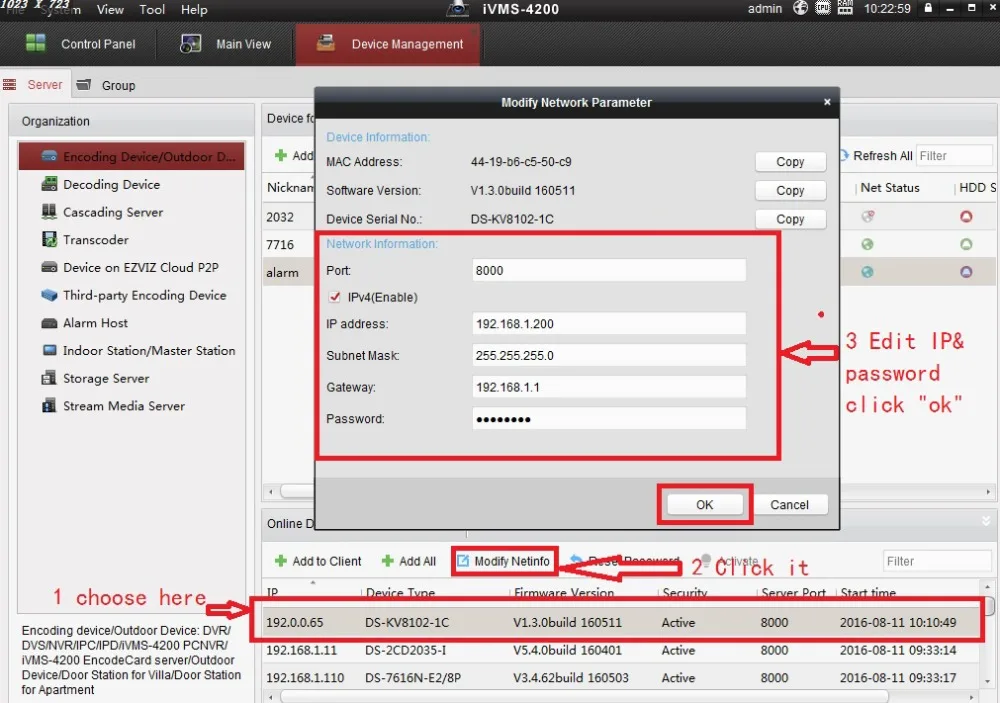Click Modify Netinfo button
Image resolution: width=1000 pixels, height=703 pixels.
(504, 561)
